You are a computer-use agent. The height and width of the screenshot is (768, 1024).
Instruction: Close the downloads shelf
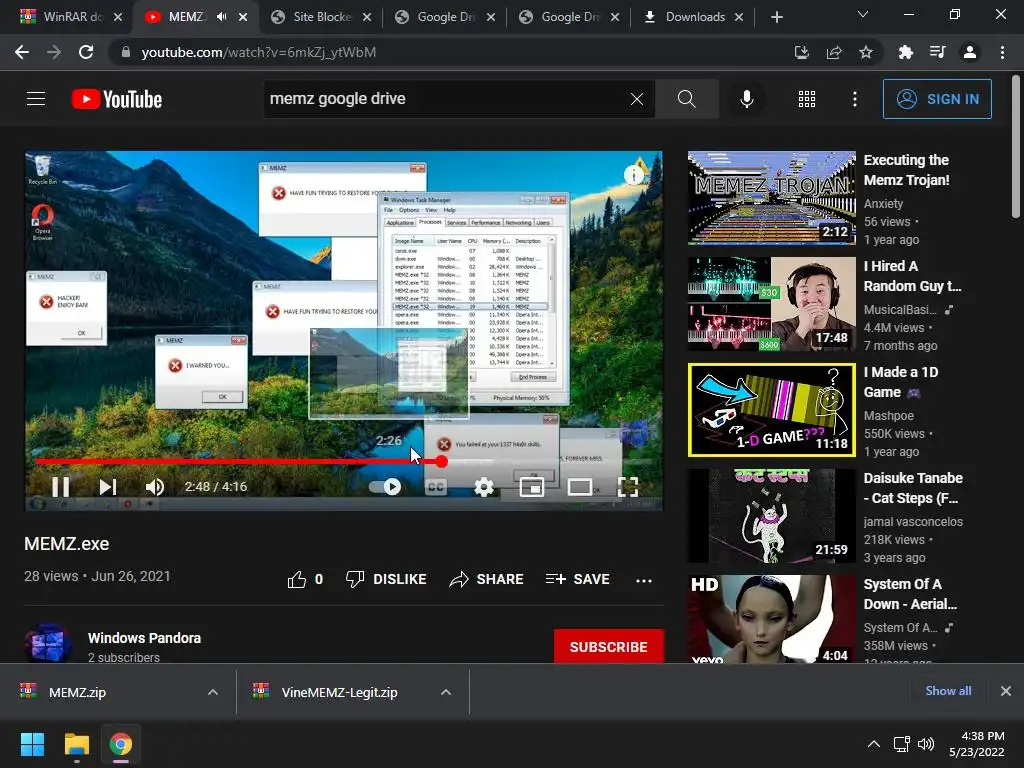(x=1006, y=691)
